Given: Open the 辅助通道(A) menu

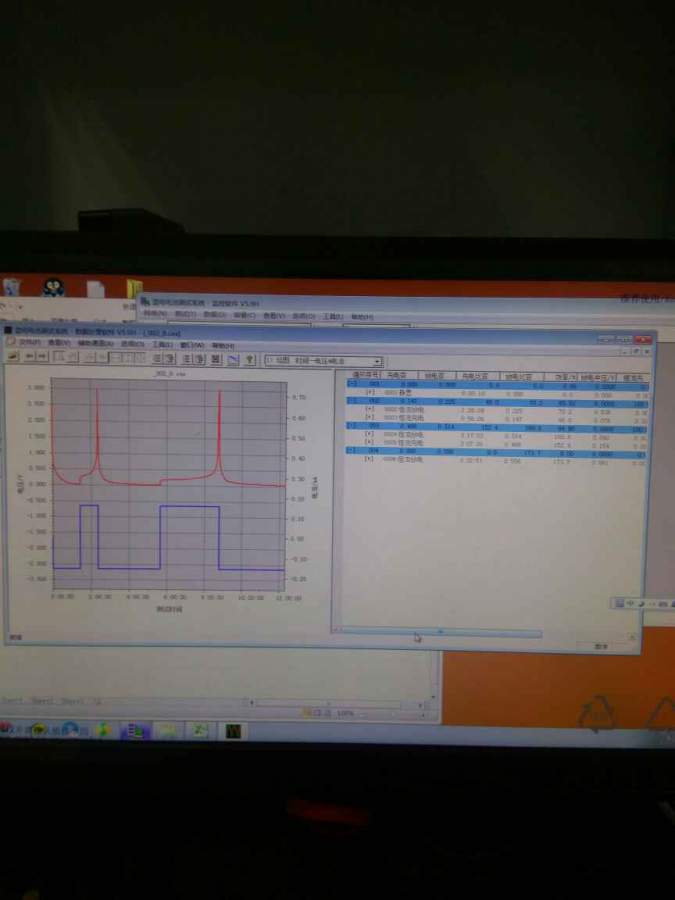Looking at the screenshot, I should [x=95, y=344].
